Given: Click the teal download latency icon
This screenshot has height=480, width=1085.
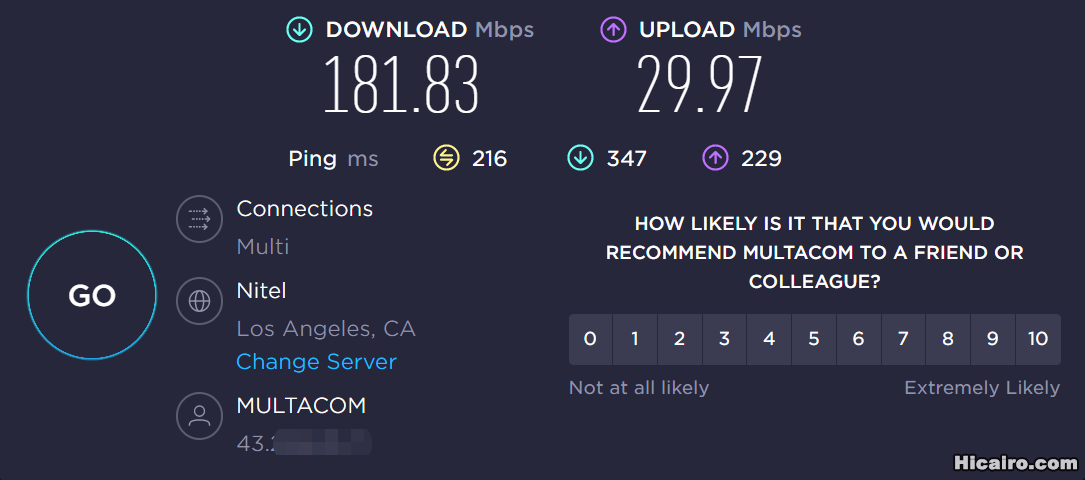Looking at the screenshot, I should pyautogui.click(x=581, y=159).
